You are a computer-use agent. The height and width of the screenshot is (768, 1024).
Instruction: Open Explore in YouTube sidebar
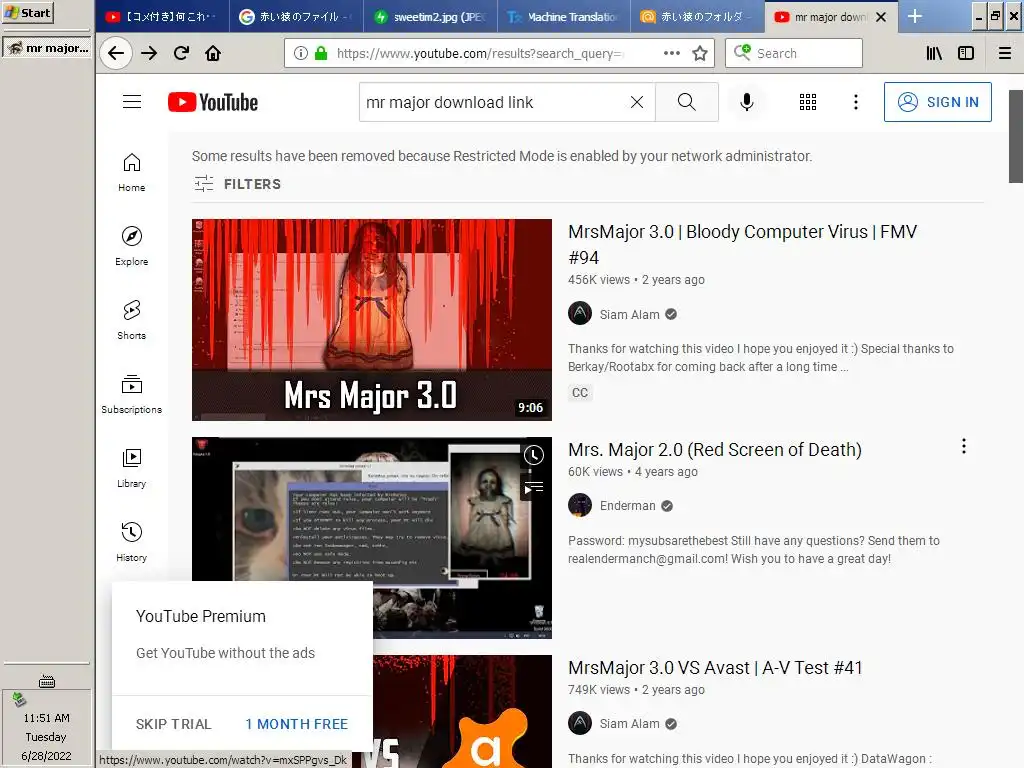(x=132, y=246)
